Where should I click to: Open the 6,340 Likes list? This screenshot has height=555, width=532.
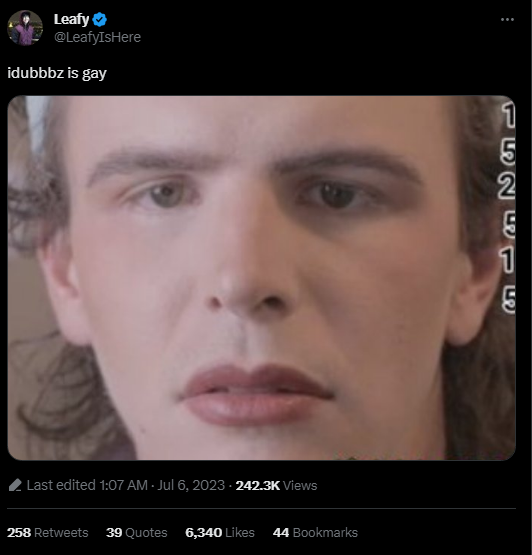[220, 533]
